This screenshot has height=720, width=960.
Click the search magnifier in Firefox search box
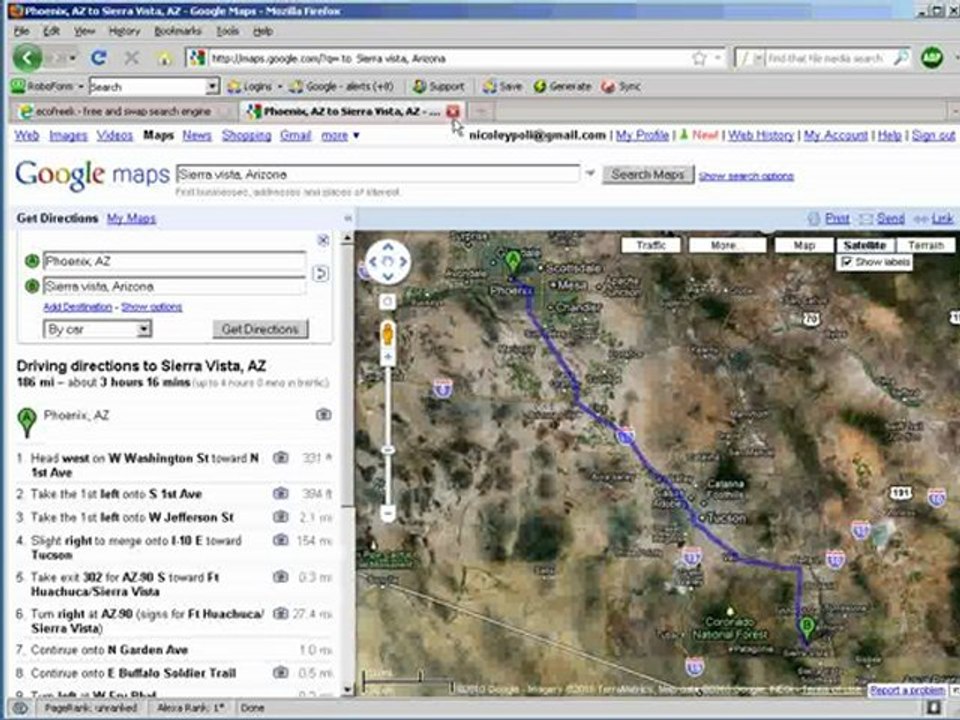(x=901, y=58)
